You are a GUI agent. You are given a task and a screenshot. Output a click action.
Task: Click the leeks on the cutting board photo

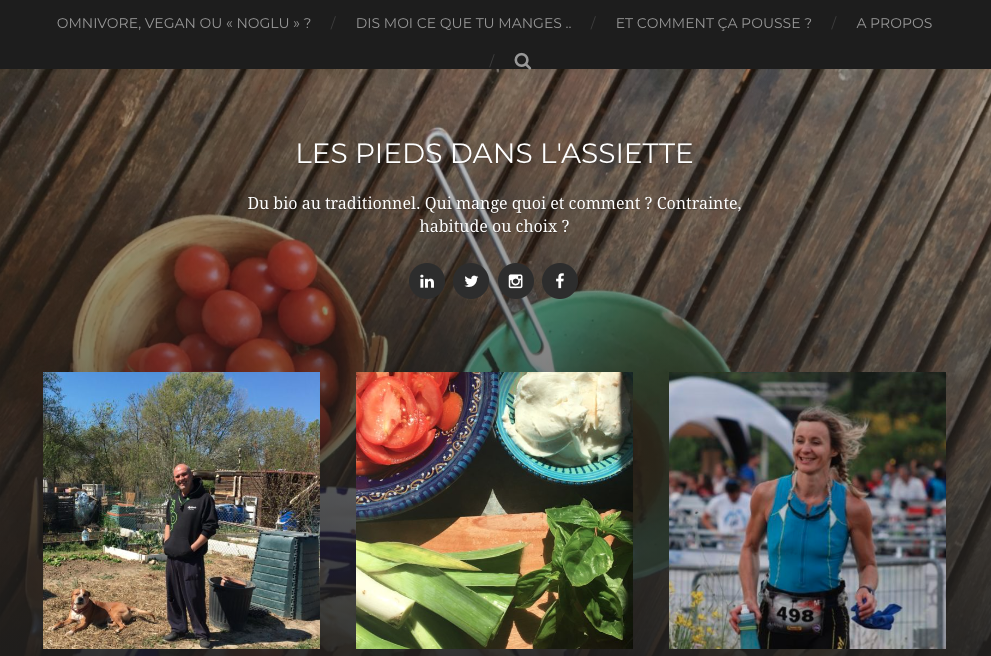pos(438,594)
